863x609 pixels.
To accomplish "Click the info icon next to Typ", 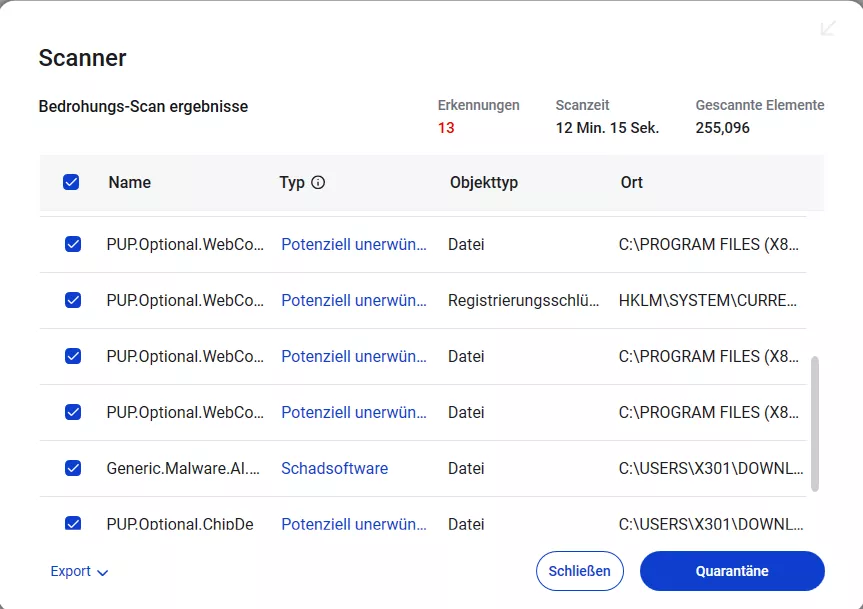I will (318, 183).
